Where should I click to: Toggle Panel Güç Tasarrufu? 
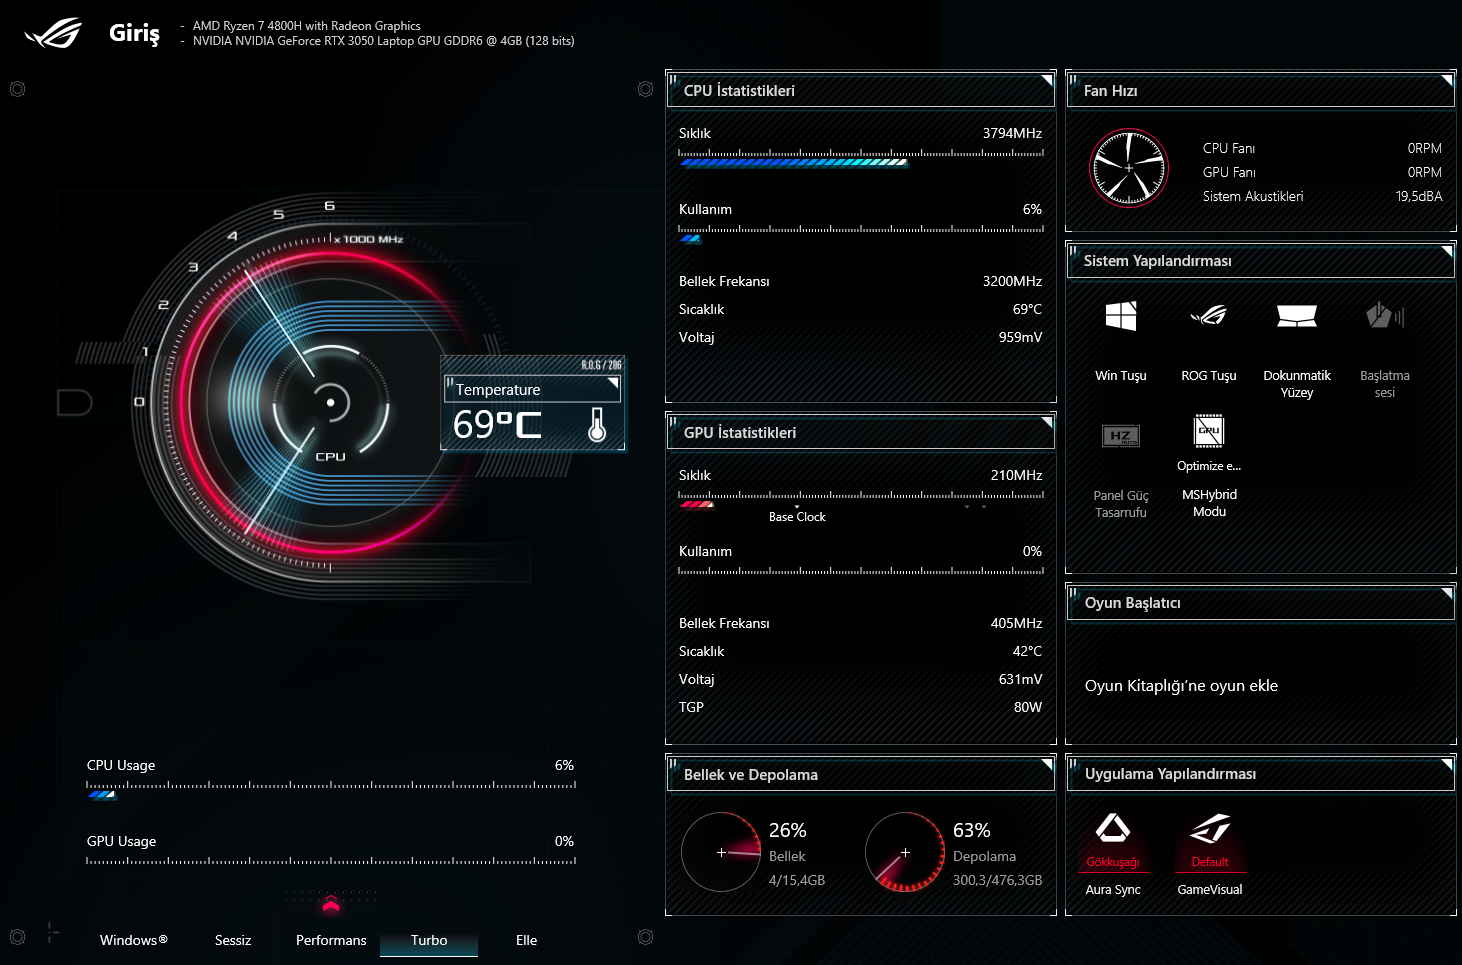1121,436
